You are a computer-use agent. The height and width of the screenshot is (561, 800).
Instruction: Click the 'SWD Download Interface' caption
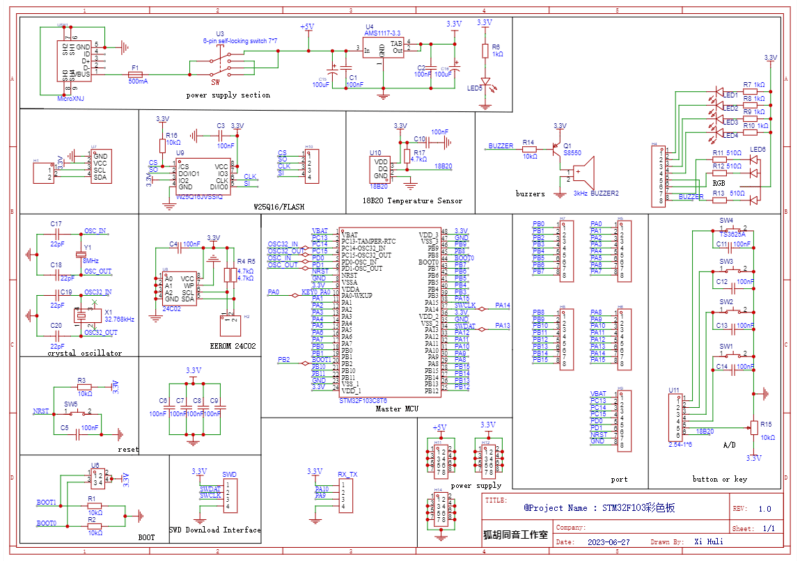click(215, 530)
